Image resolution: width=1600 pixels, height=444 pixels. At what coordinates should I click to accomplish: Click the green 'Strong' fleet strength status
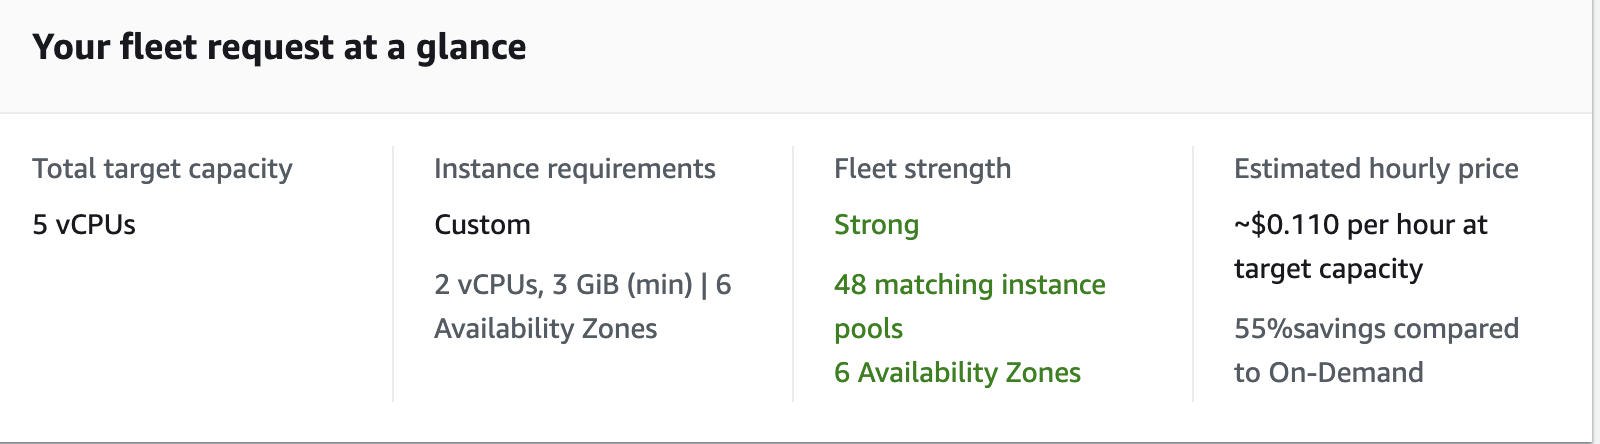pyautogui.click(x=876, y=225)
